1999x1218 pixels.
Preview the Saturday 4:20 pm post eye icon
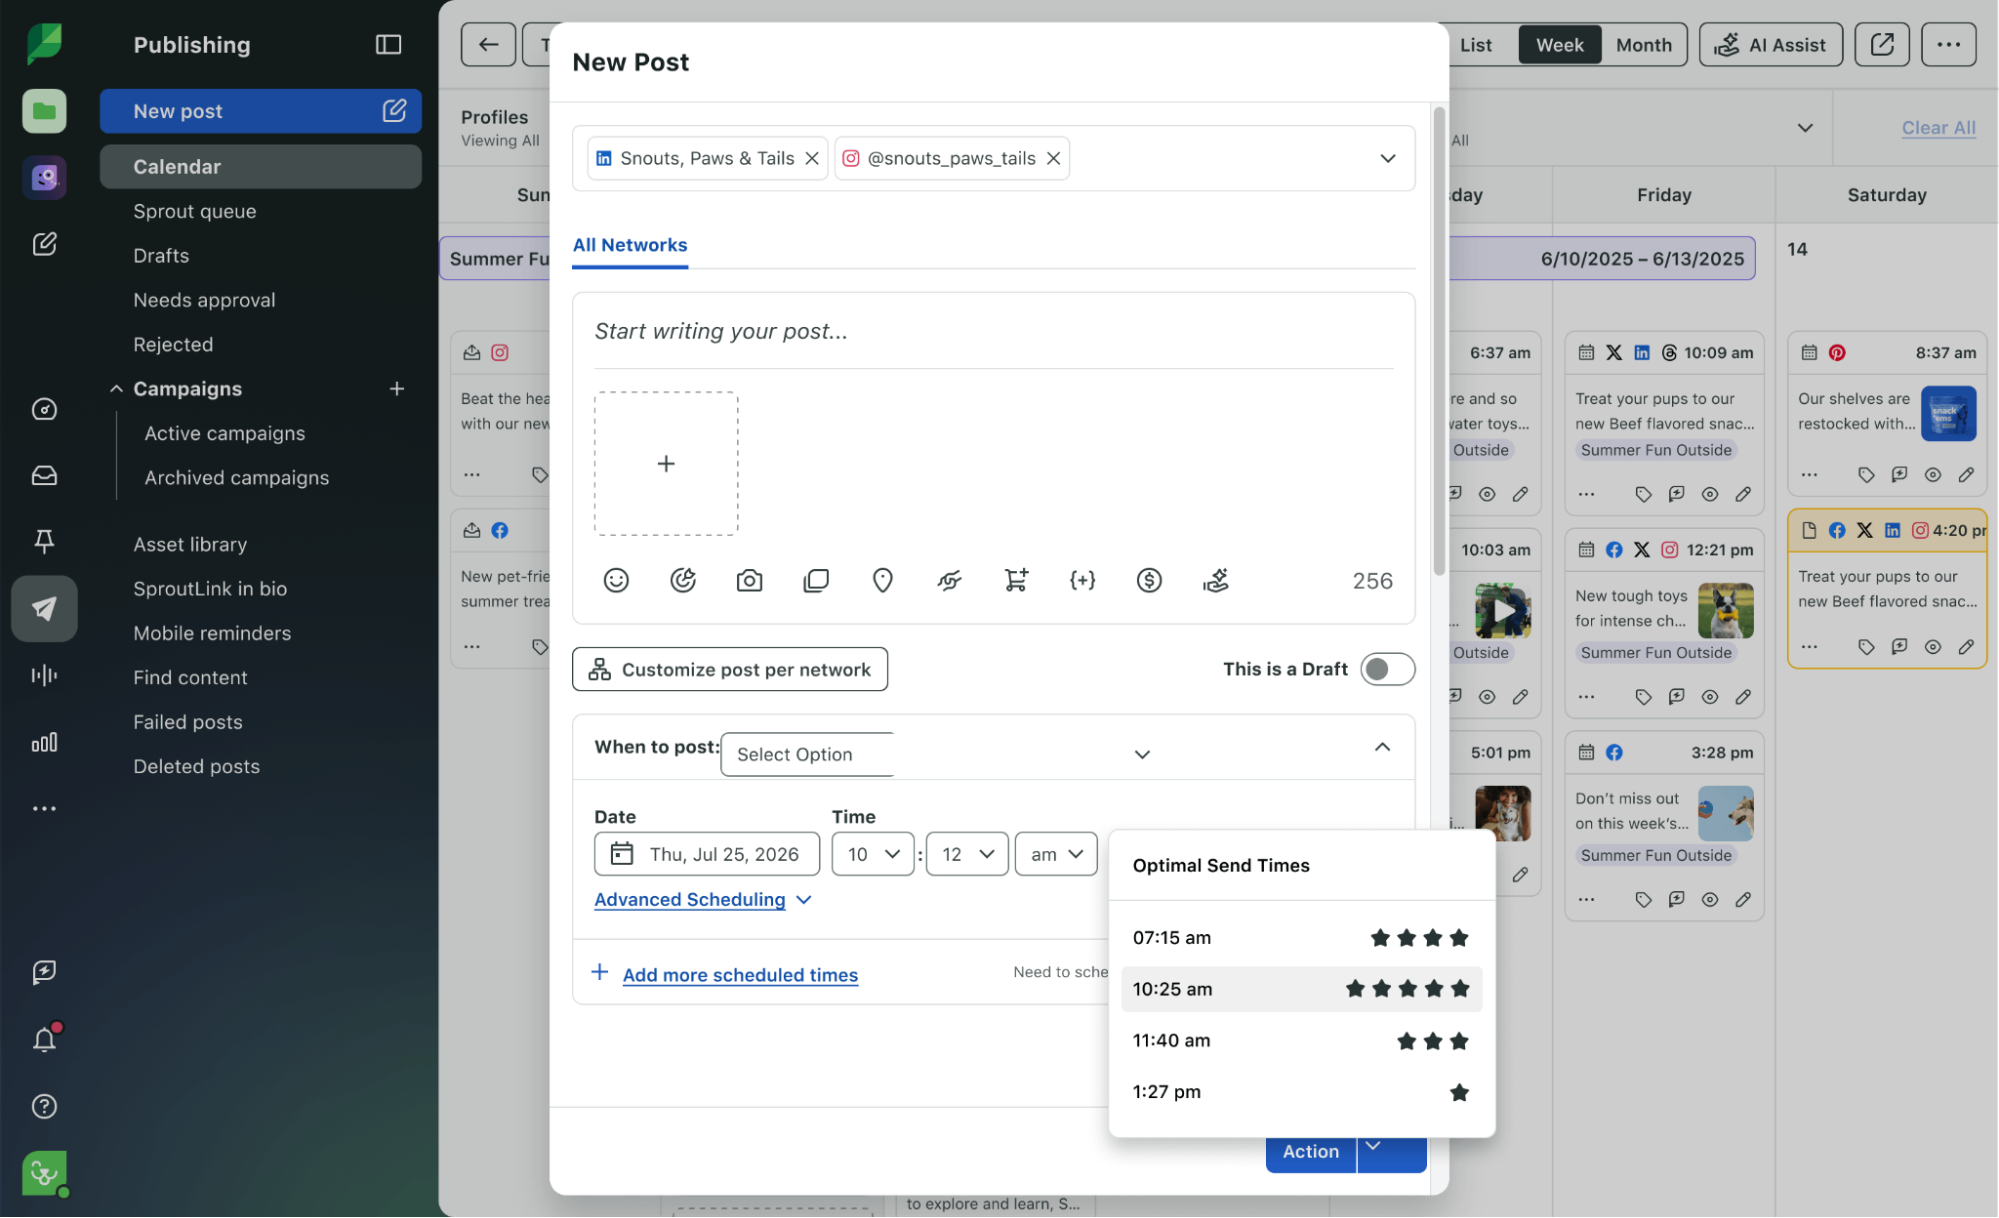(x=1932, y=647)
